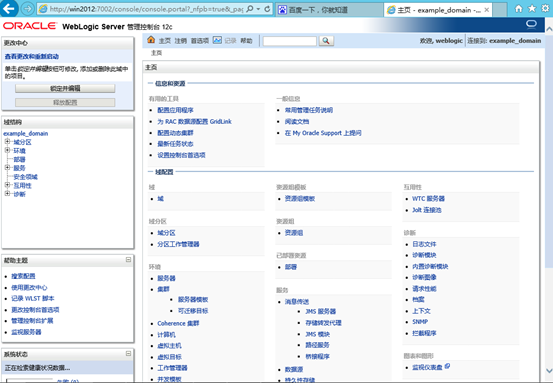This screenshot has width=553, height=383.
Task: Expand the 域分区 tree node
Action: pyautogui.click(x=7, y=141)
